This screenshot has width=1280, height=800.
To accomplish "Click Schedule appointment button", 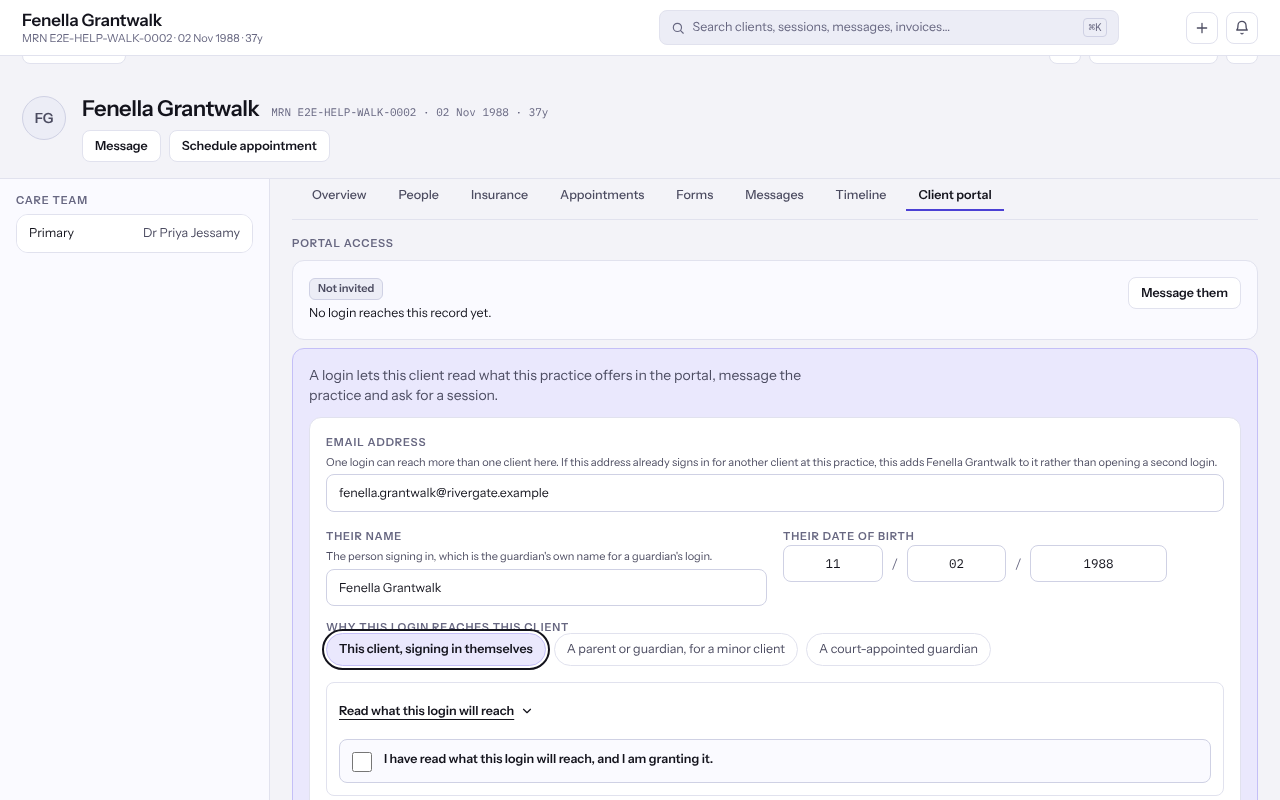I will pos(249,146).
